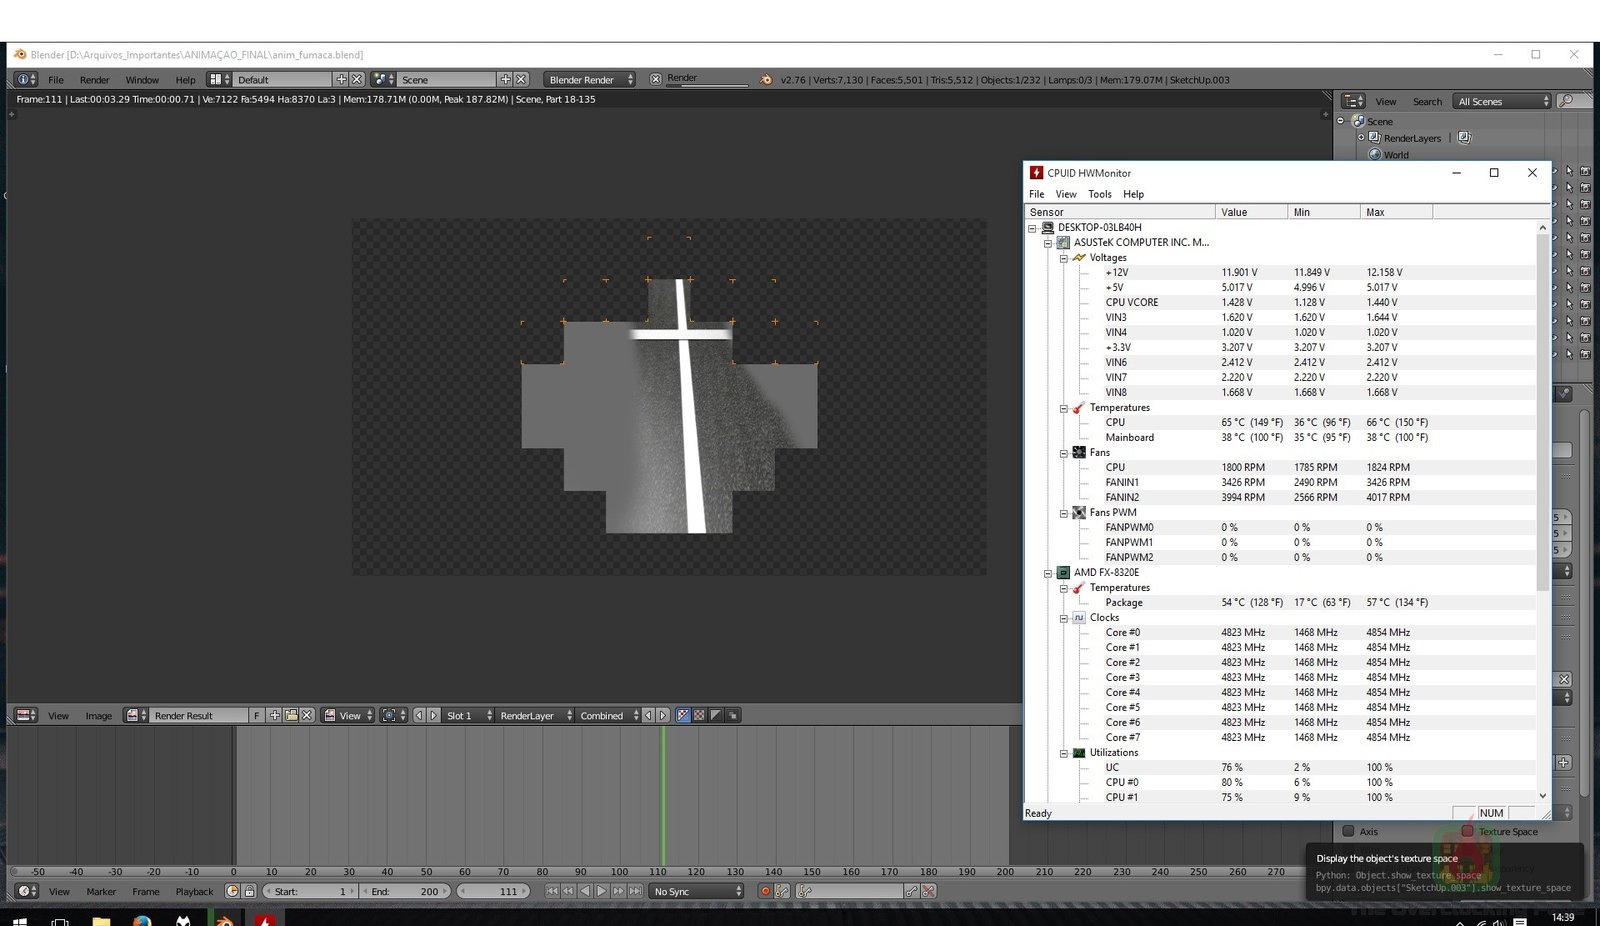The image size is (1600, 926).
Task: Add a new scene with the plus icon
Action: pos(505,79)
